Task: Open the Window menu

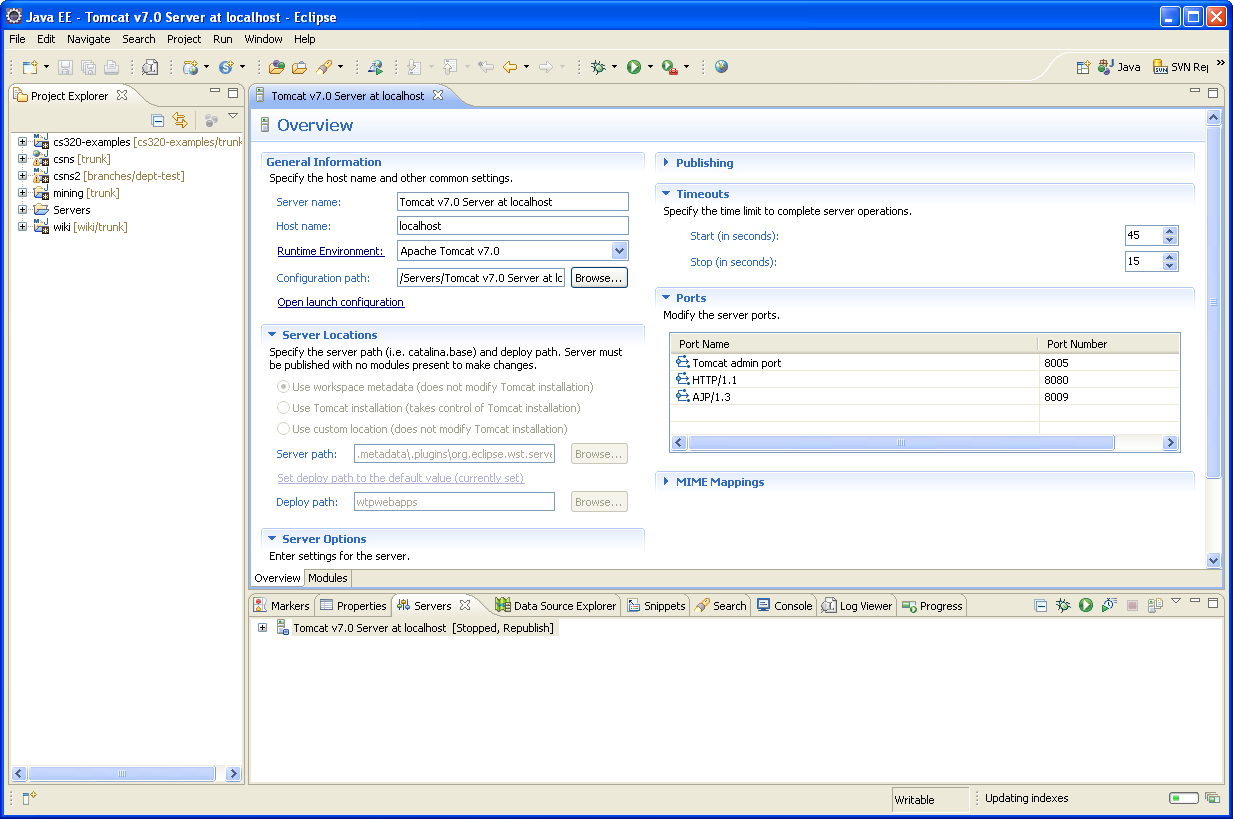Action: click(263, 39)
